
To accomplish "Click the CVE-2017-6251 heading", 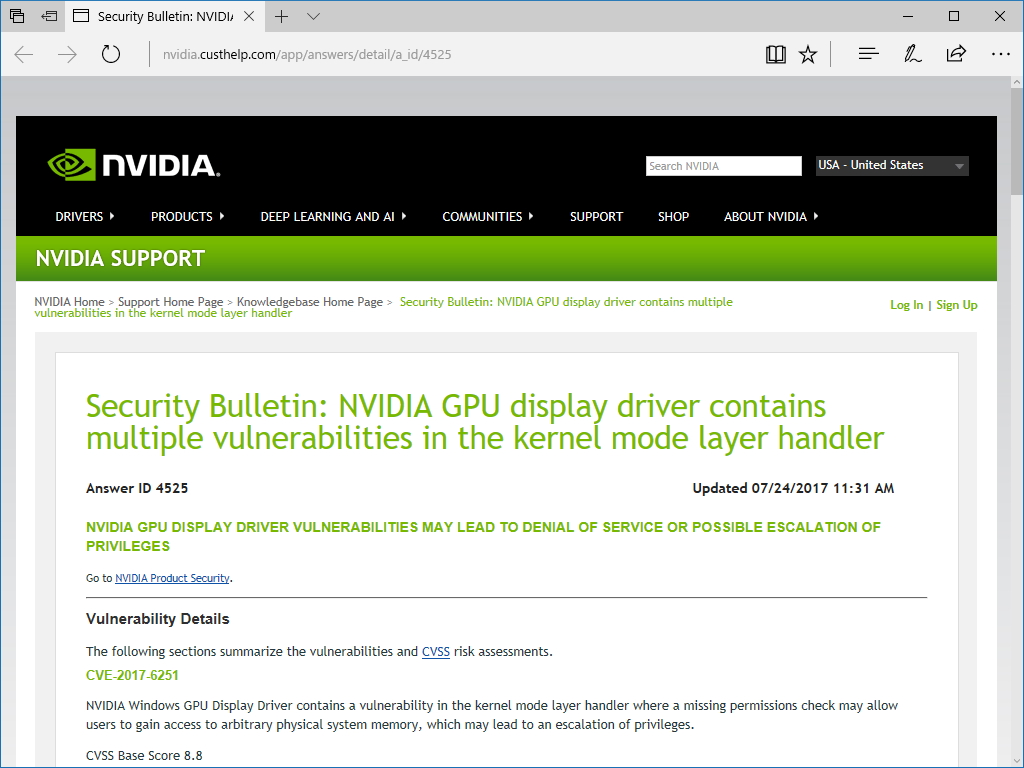I will click(132, 675).
